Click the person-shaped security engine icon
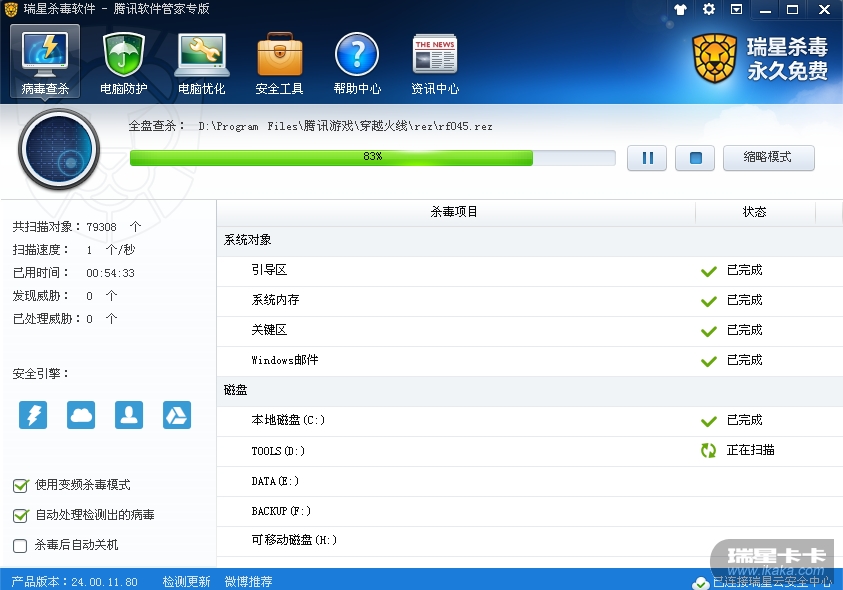843x590 pixels. pyautogui.click(x=129, y=415)
